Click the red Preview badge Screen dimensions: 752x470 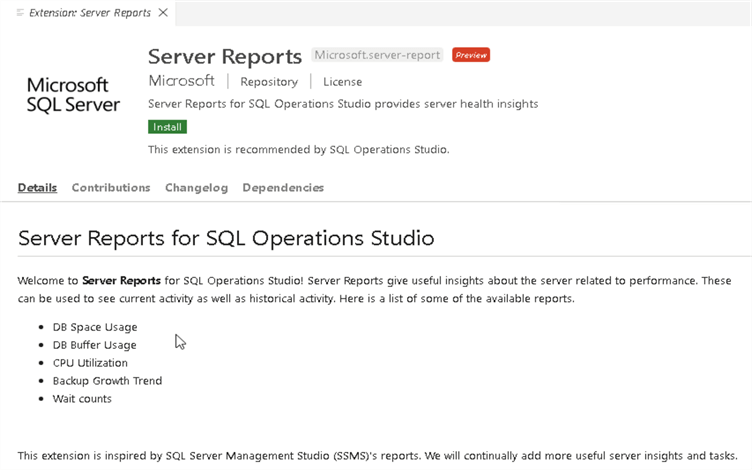(x=470, y=55)
